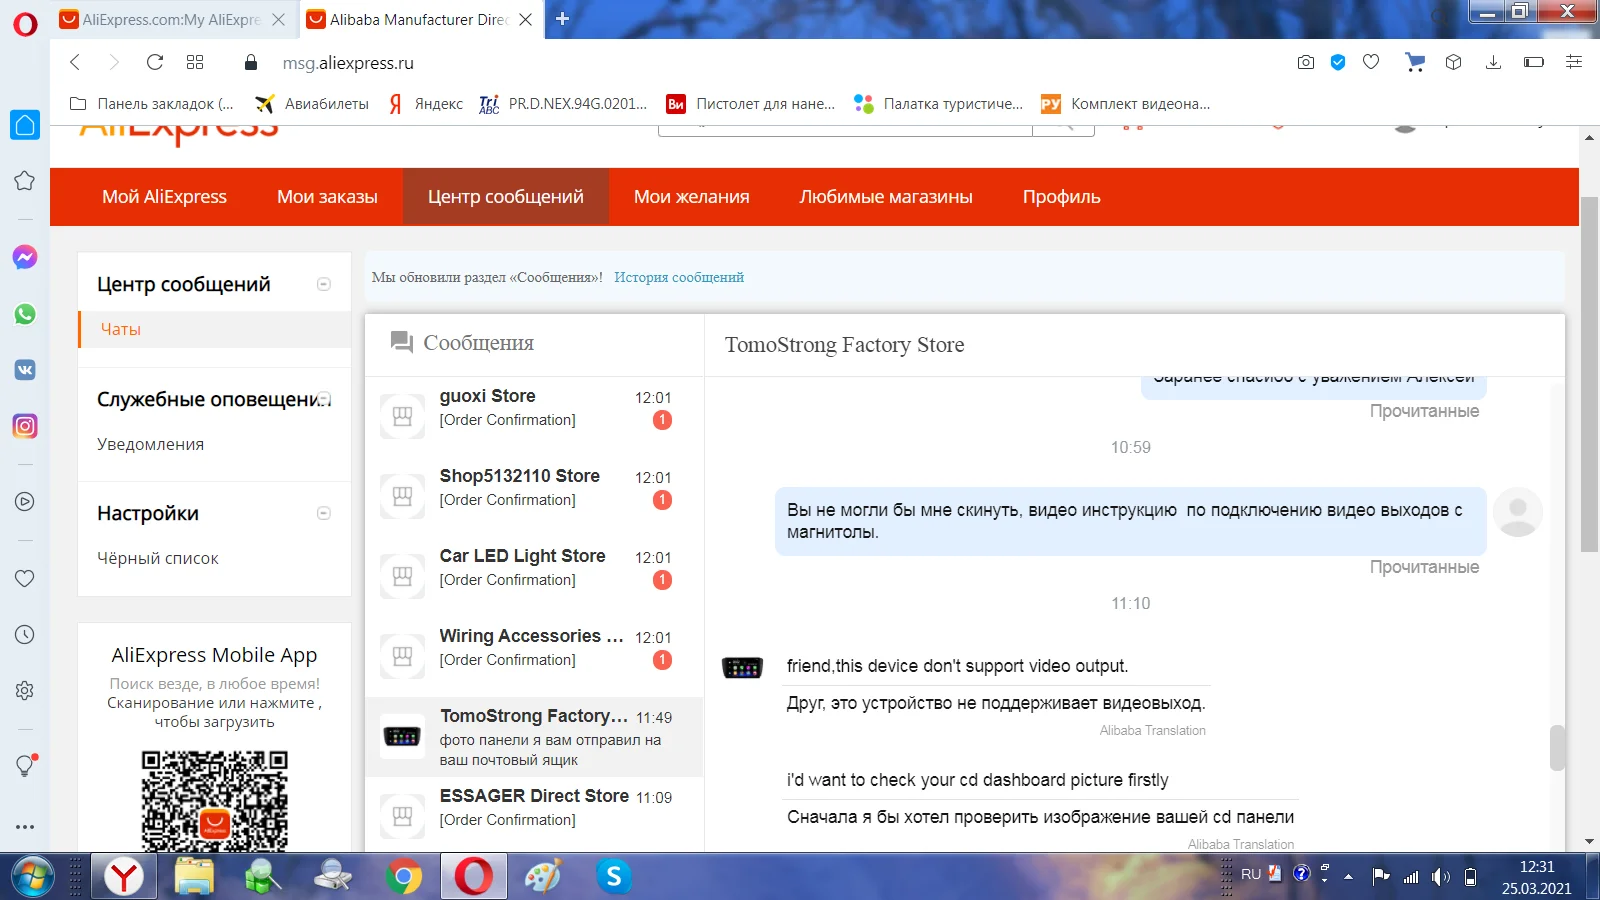
Task: Open the Shop5132110 Store conversation
Action: [x=534, y=497]
